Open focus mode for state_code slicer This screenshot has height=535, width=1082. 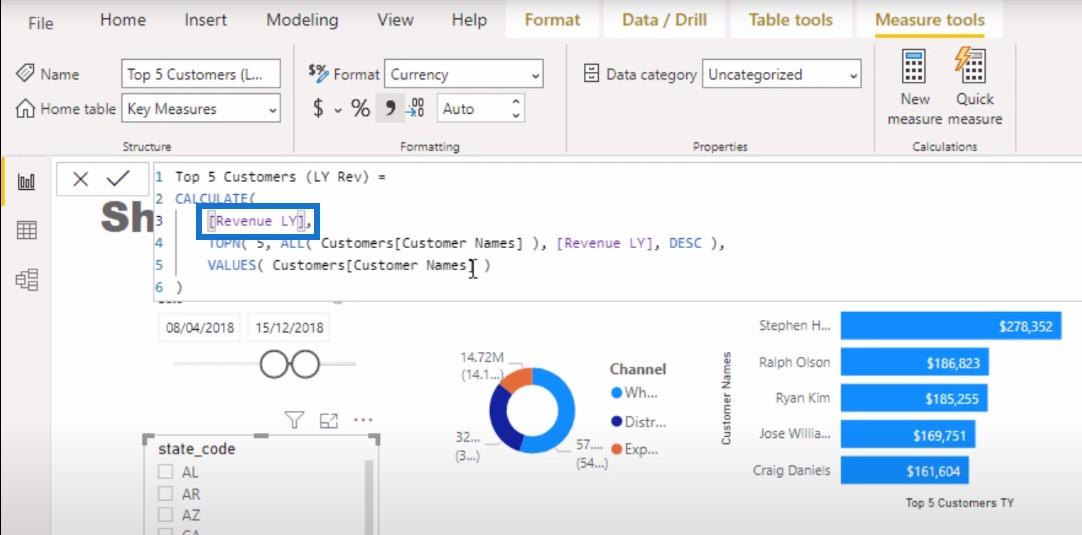328,420
